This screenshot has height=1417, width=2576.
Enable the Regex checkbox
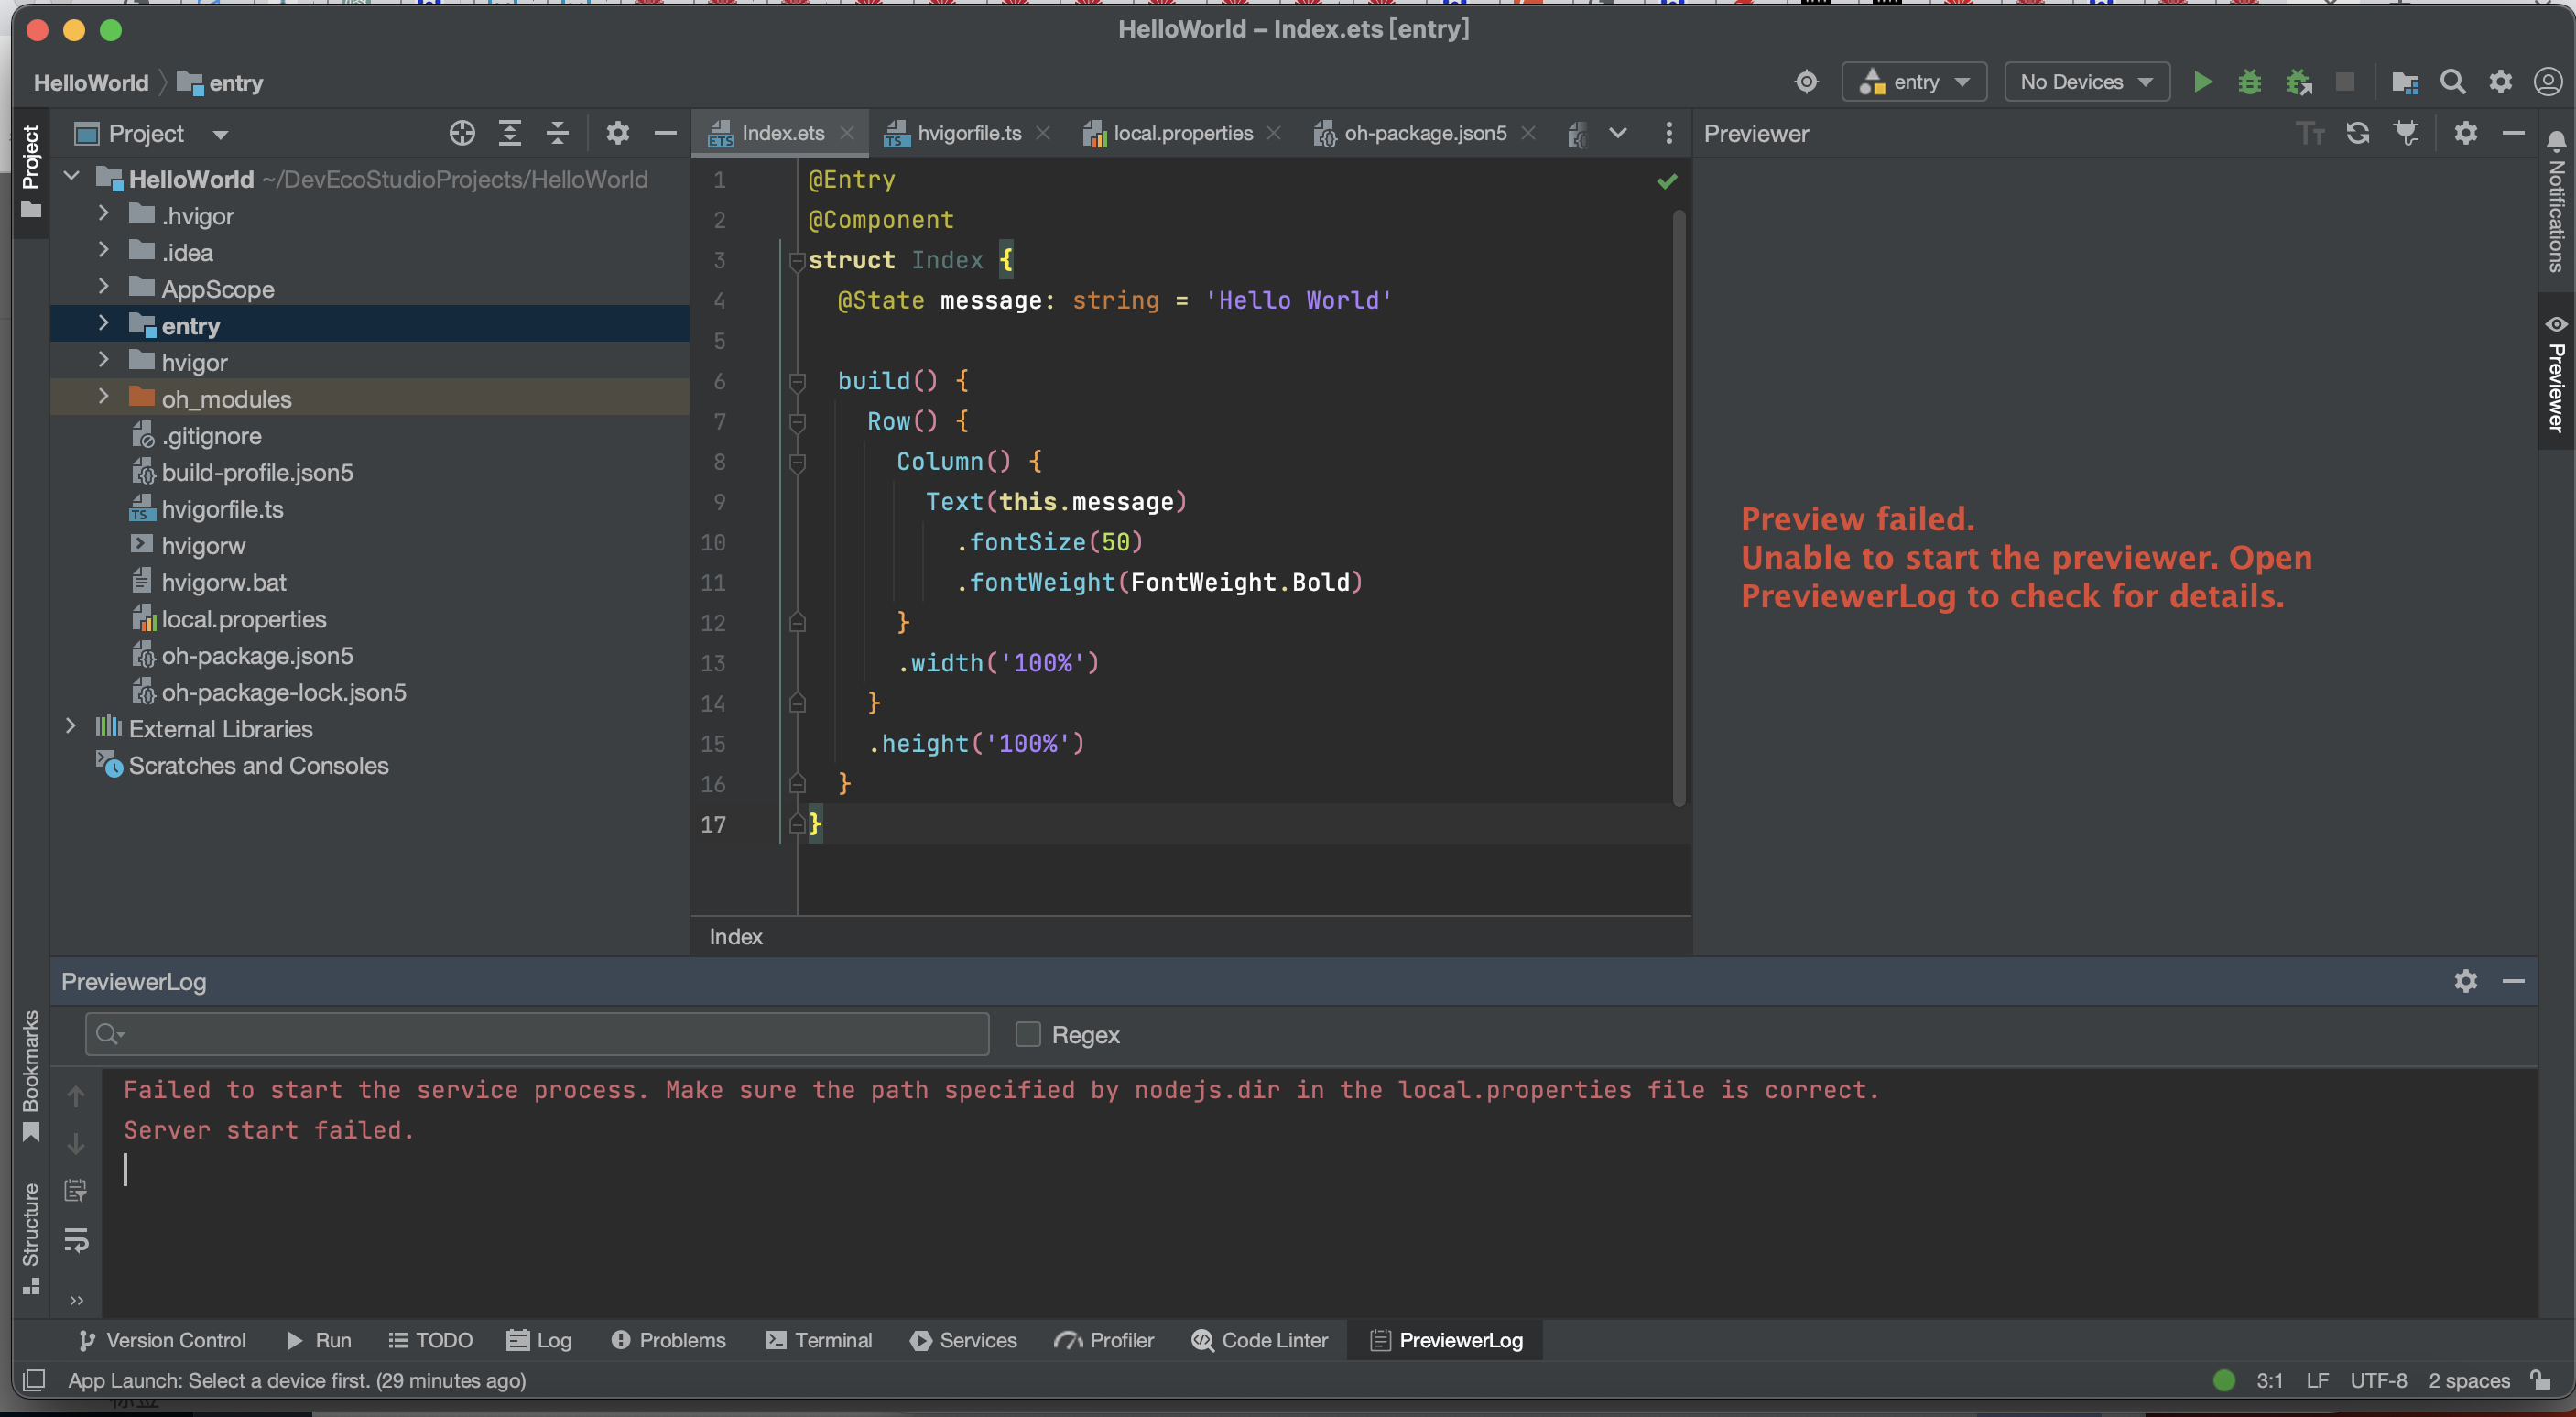[1028, 1034]
